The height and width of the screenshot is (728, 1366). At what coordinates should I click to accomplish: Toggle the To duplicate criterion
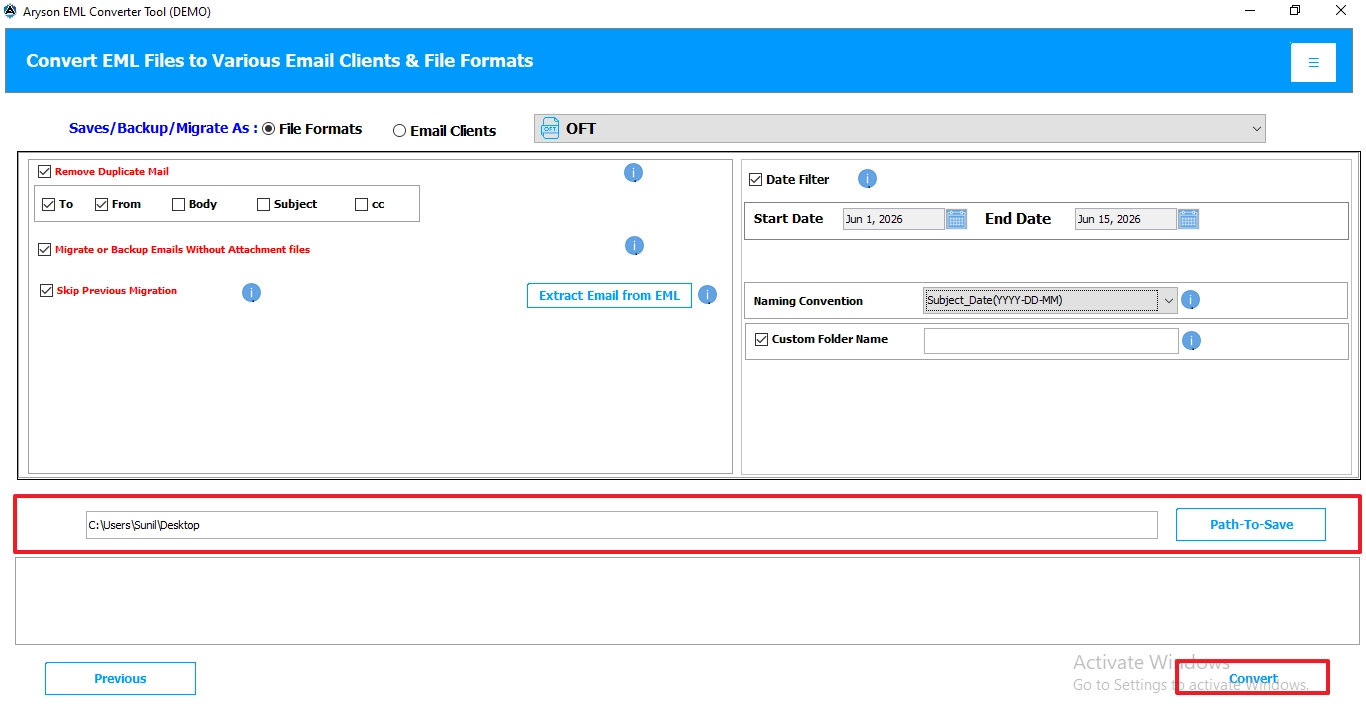[49, 204]
